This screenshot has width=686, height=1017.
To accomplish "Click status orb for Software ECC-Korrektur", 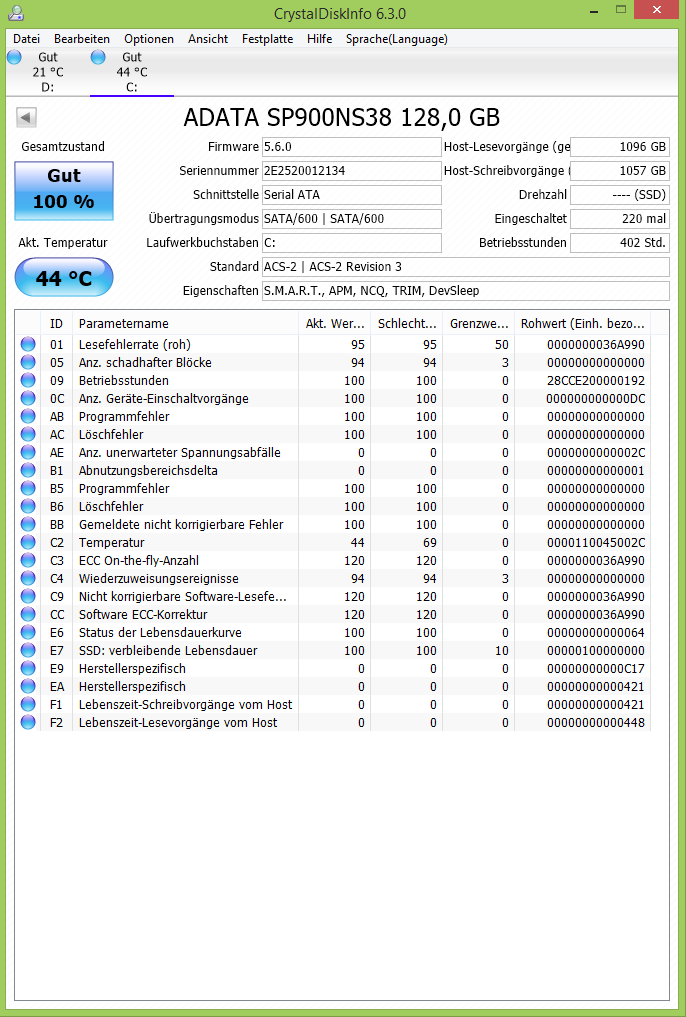I will (x=28, y=614).
